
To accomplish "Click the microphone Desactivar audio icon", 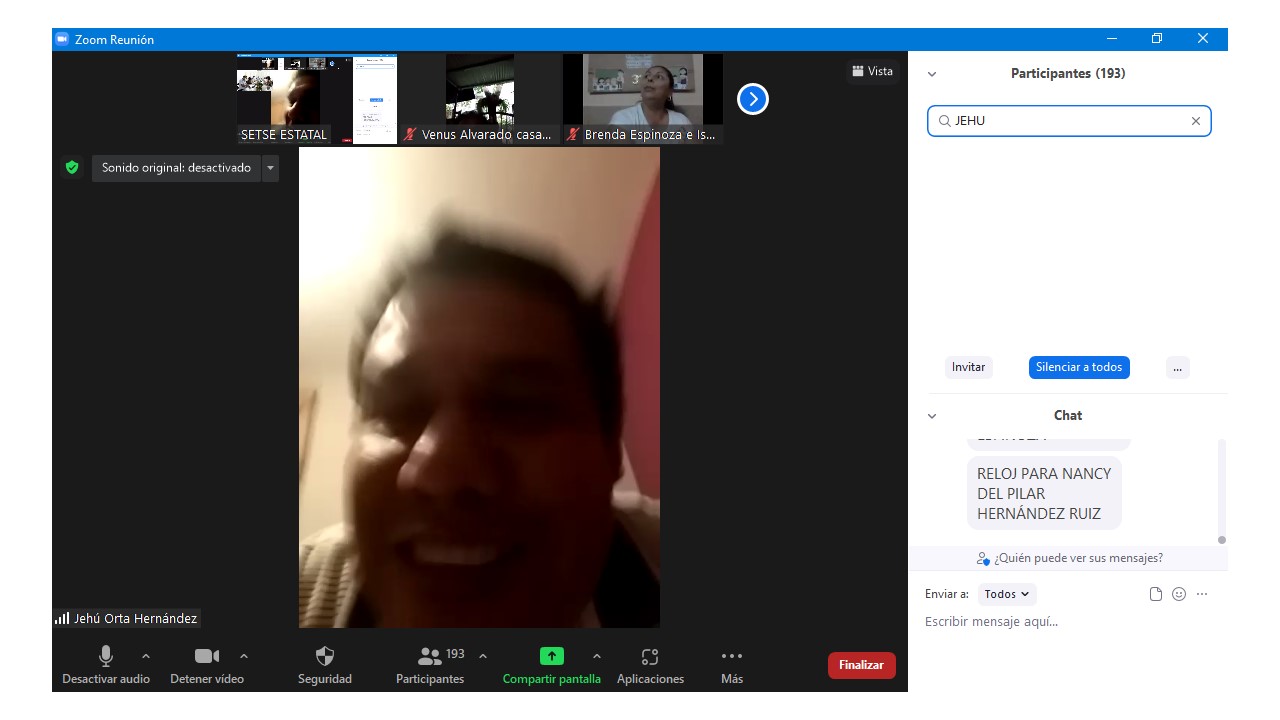I will [106, 656].
